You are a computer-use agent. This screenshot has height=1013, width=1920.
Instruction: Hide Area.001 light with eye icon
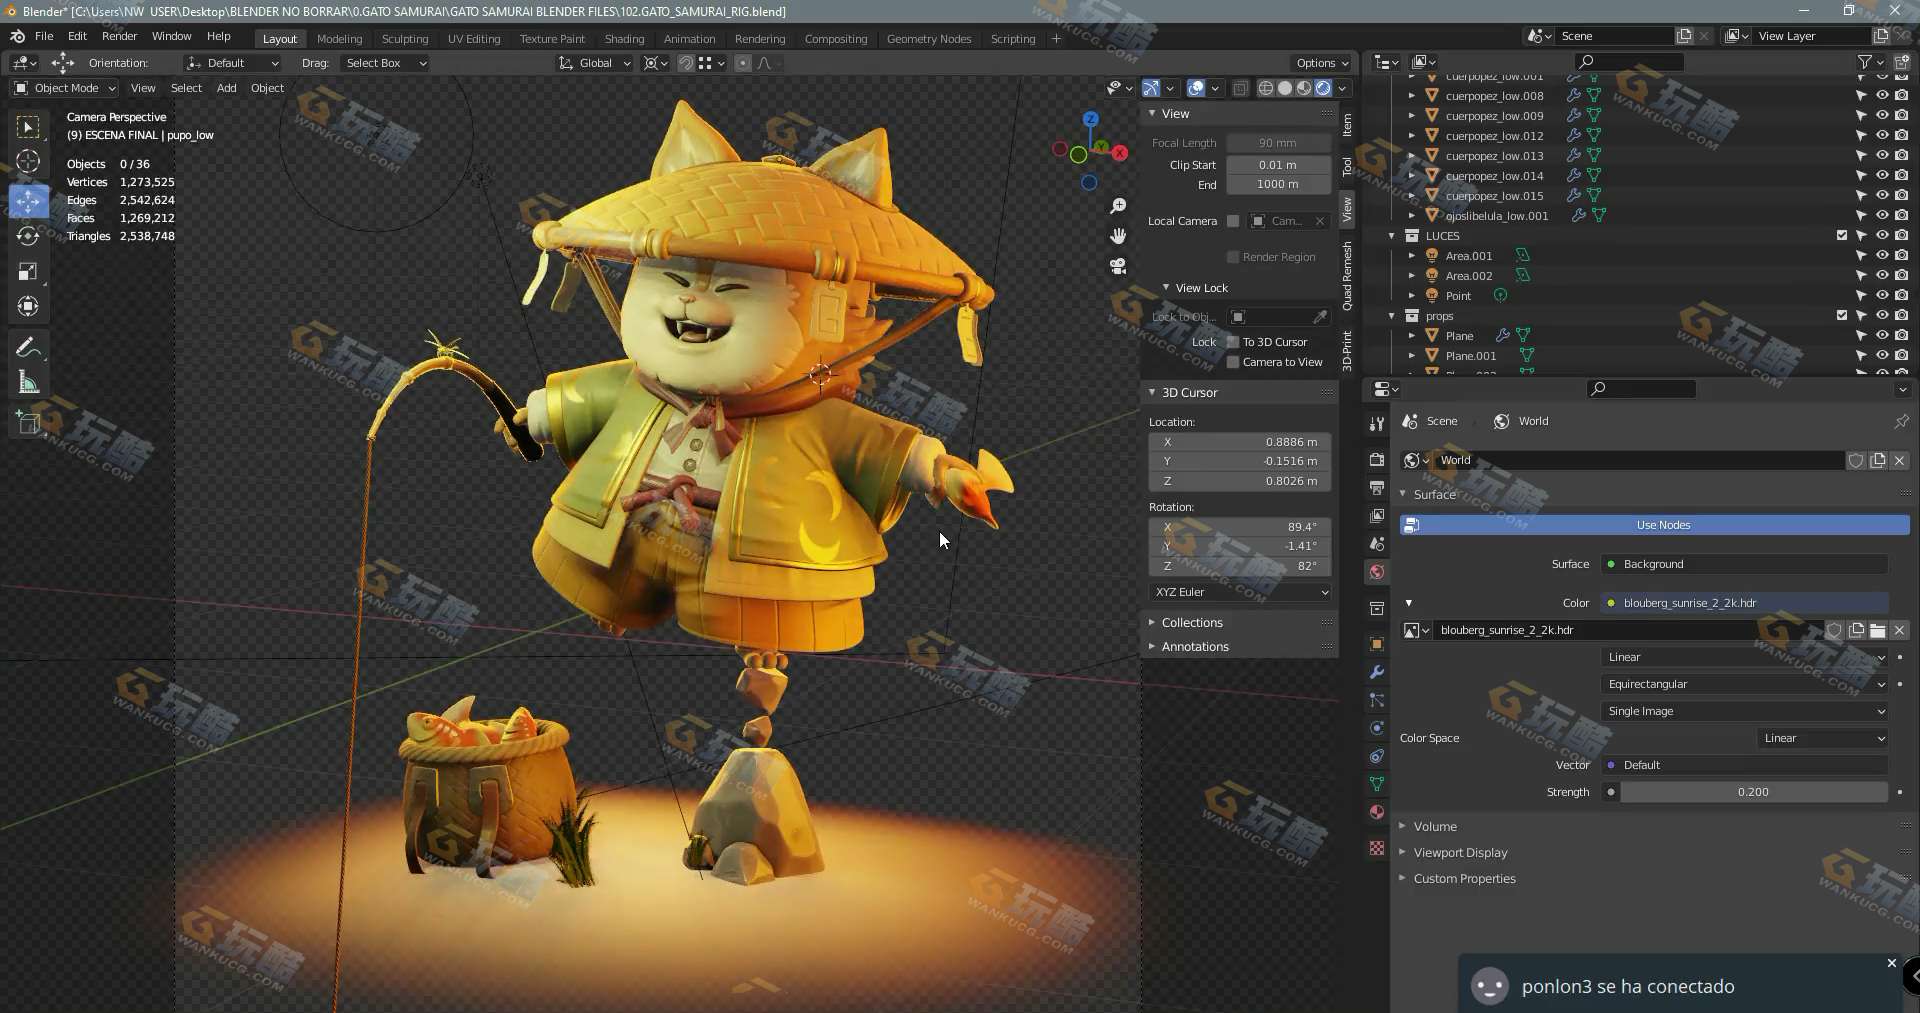1882,256
